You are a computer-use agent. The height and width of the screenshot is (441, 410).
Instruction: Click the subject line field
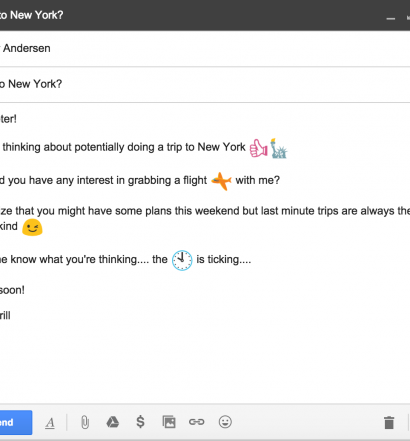pyautogui.click(x=205, y=84)
